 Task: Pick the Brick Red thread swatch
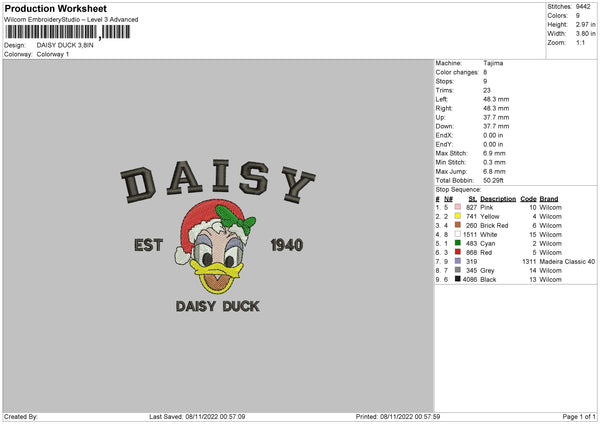[458, 225]
